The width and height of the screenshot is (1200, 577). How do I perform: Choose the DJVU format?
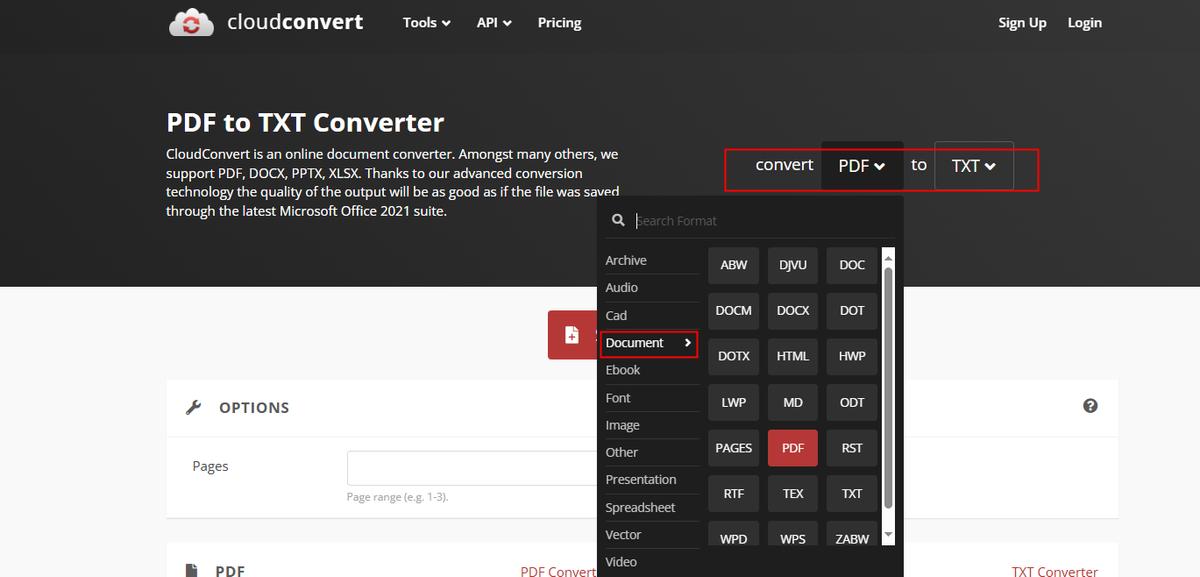pos(793,265)
